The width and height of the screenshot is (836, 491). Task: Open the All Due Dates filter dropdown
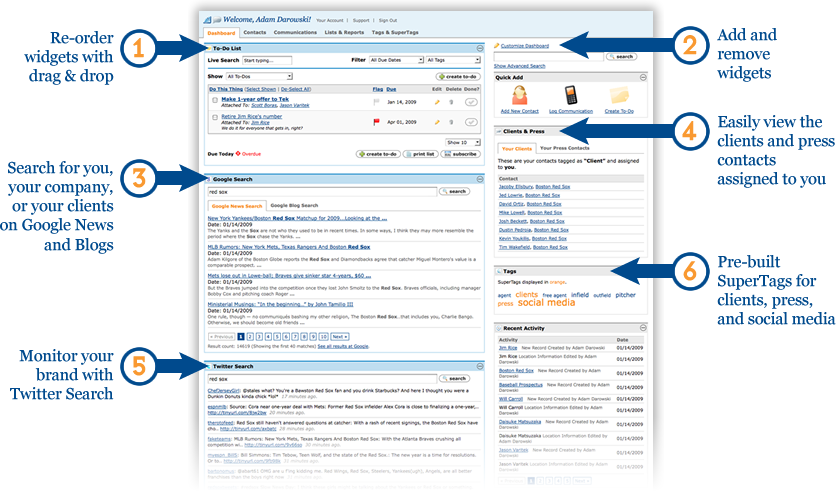(x=396, y=60)
